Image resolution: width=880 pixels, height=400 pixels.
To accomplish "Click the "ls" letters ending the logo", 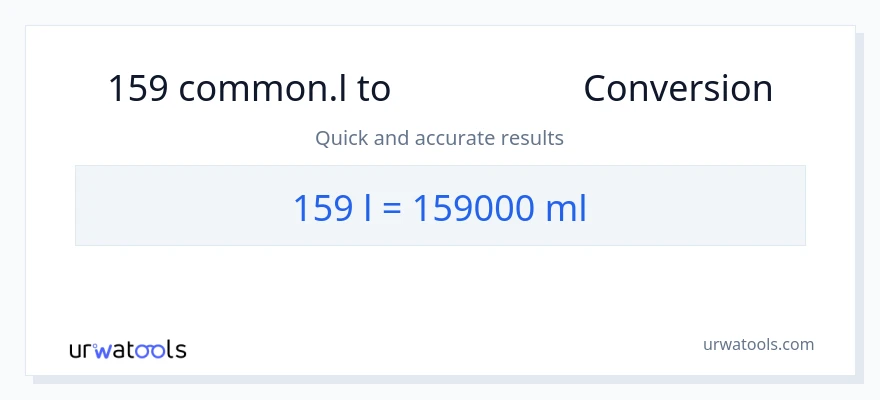I will (176, 349).
